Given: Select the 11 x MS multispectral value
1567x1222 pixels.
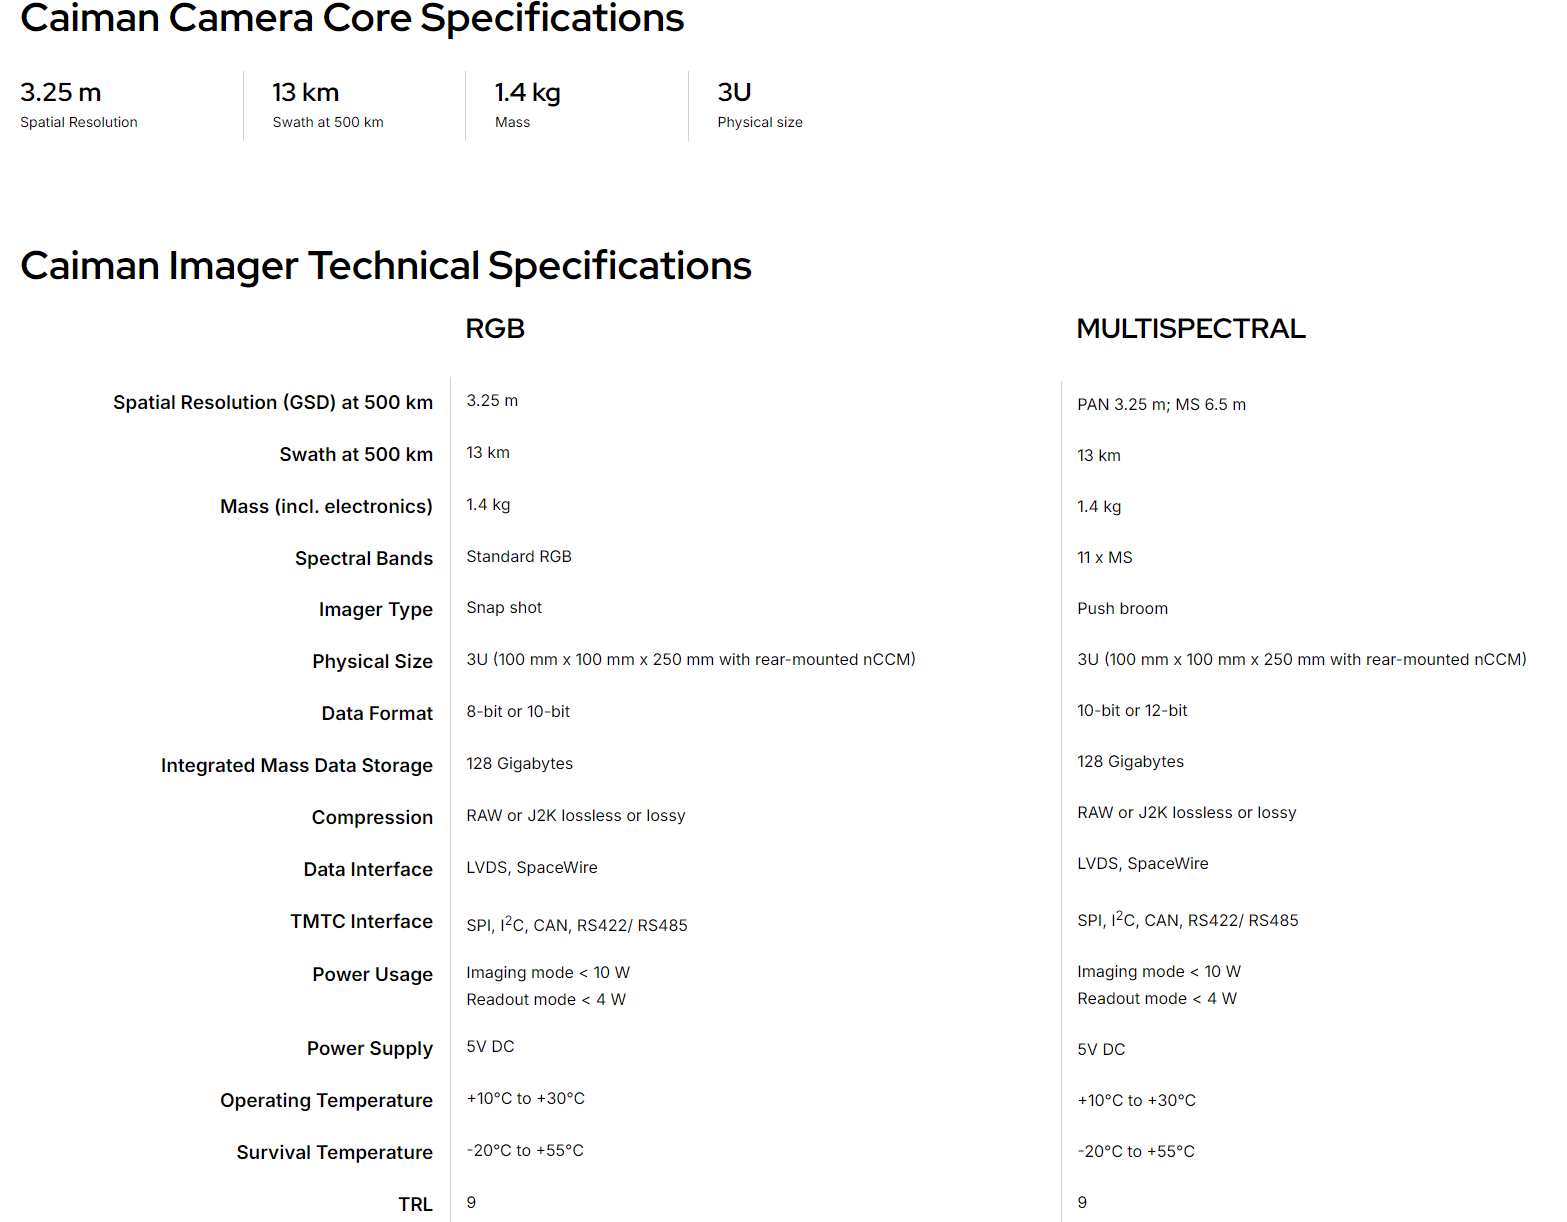Looking at the screenshot, I should (1105, 557).
